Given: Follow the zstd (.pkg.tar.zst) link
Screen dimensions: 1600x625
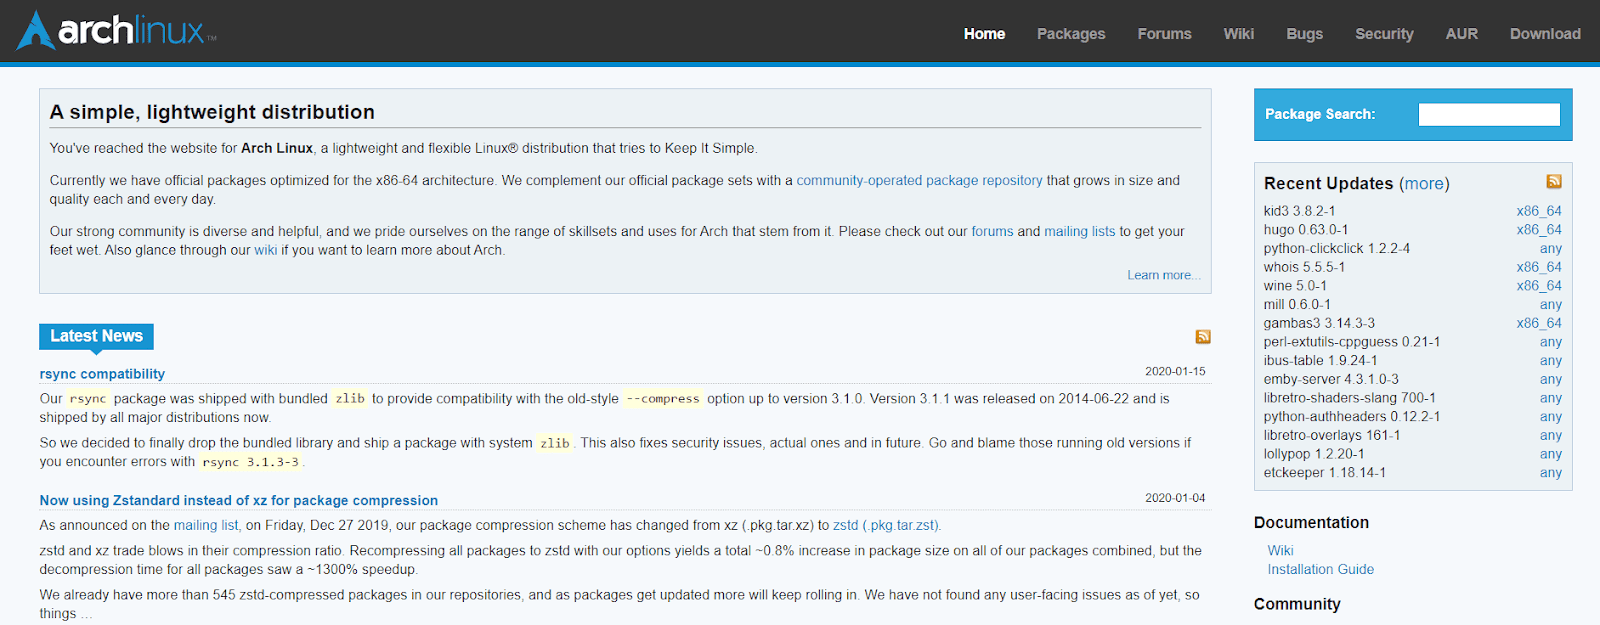Looking at the screenshot, I should pos(886,526).
